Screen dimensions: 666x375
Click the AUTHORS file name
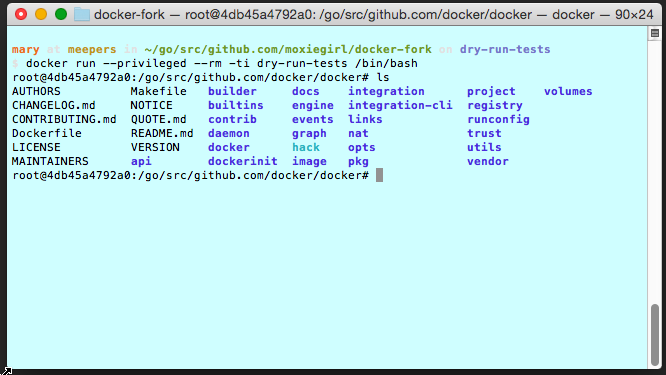(x=36, y=91)
